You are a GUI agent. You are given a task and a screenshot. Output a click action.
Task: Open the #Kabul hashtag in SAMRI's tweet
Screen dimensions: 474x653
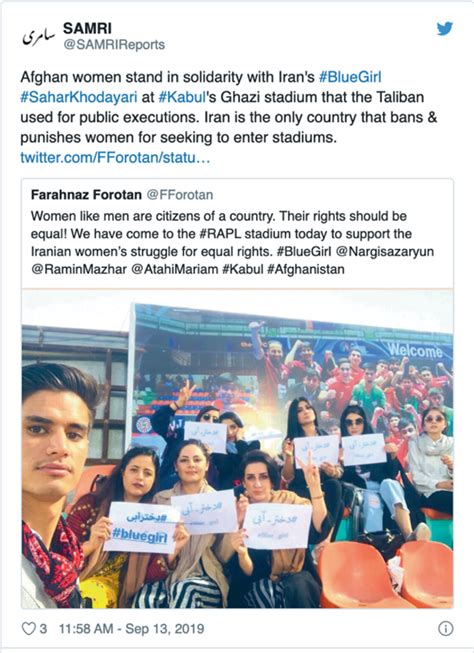click(182, 97)
